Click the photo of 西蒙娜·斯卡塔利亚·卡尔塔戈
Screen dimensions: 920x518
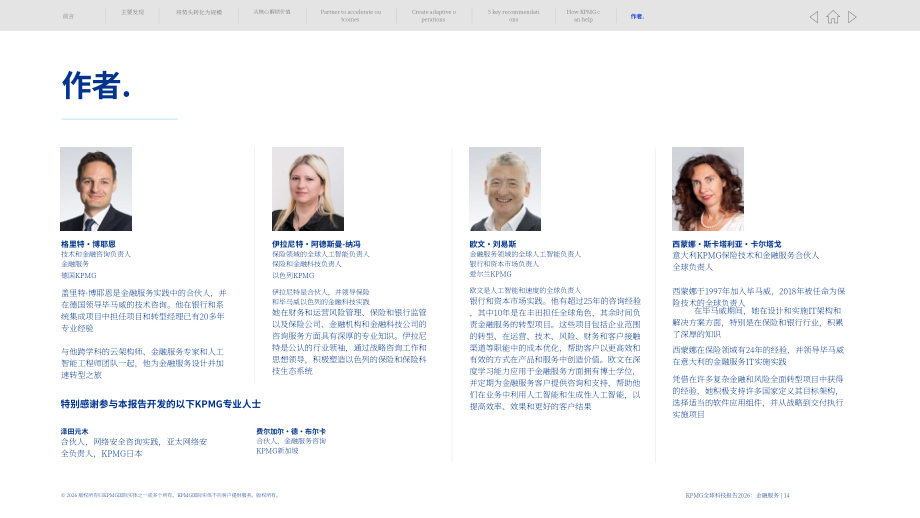(708, 189)
